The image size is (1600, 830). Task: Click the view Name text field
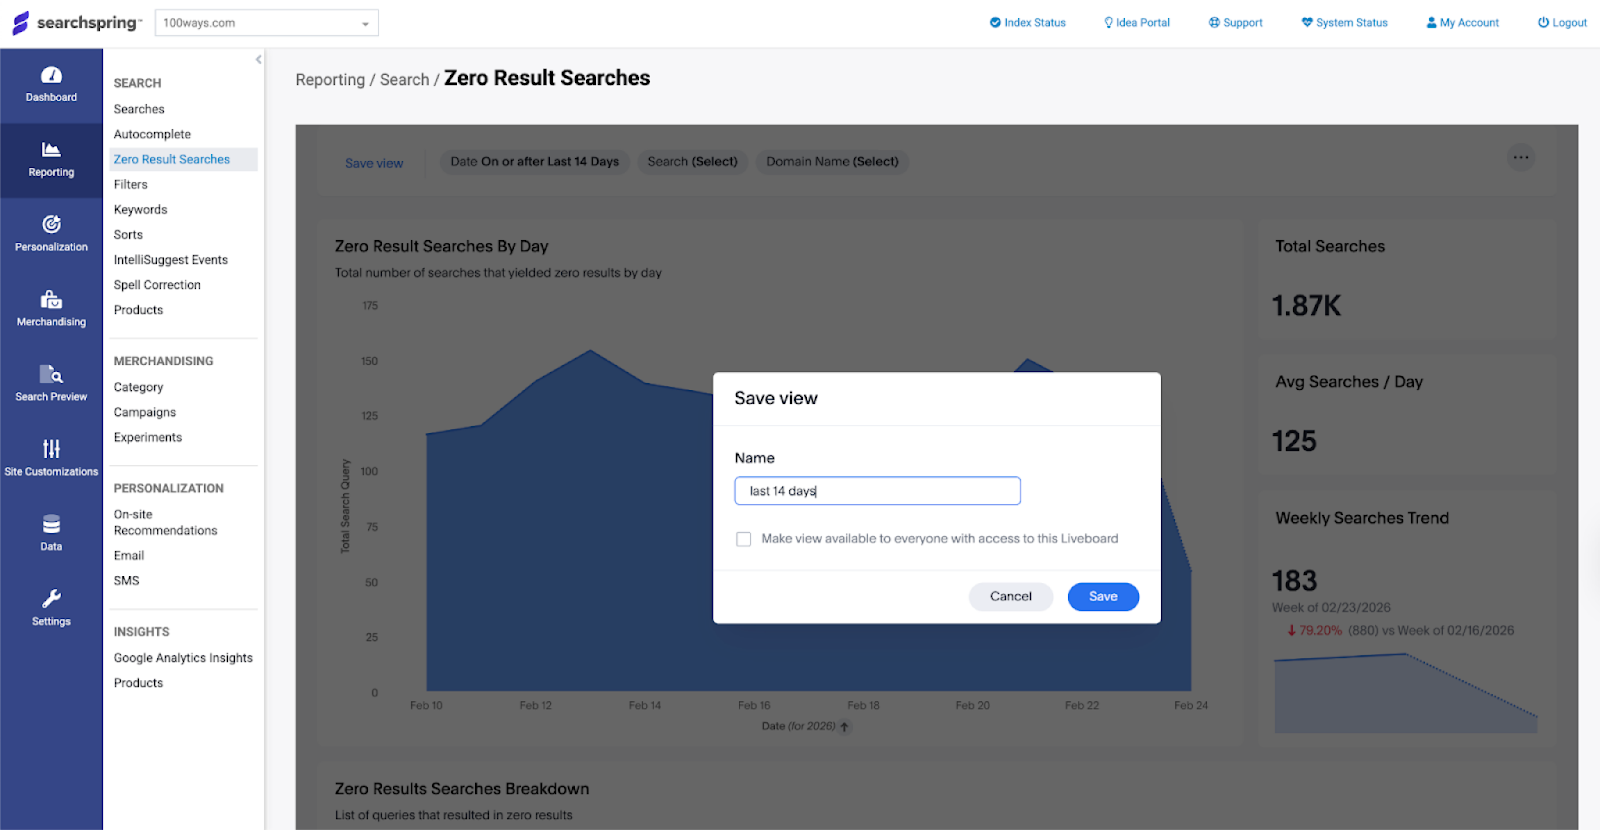[x=877, y=491]
